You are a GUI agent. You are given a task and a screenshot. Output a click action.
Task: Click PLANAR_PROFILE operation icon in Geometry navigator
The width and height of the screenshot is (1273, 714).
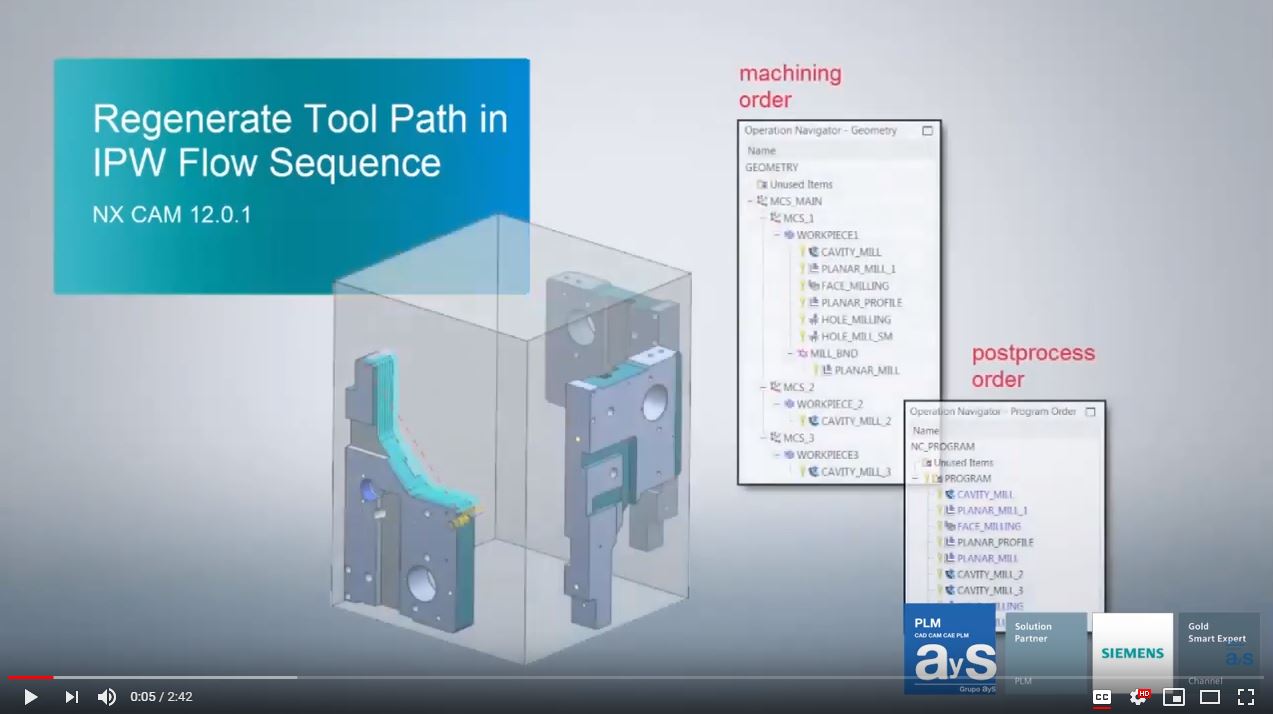coord(813,303)
